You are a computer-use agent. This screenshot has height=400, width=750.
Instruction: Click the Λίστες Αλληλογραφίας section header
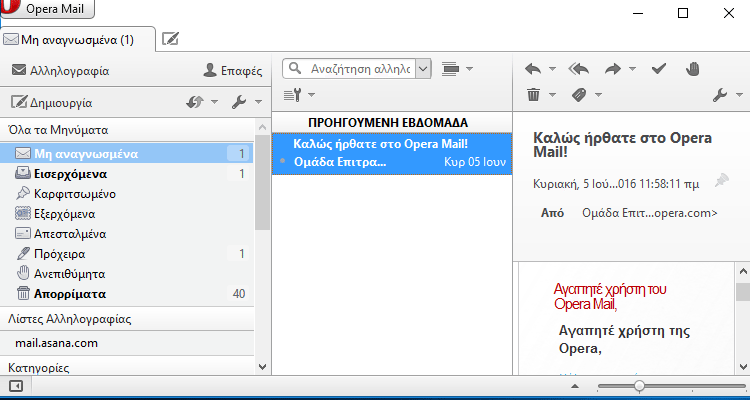pyautogui.click(x=127, y=319)
